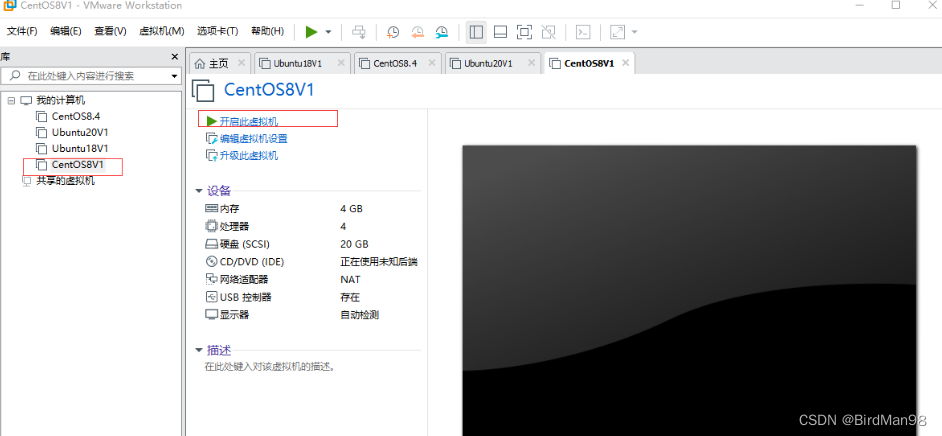Viewport: 942px width, 436px height.
Task: Toggle the library sidebar view icon
Action: (476, 32)
